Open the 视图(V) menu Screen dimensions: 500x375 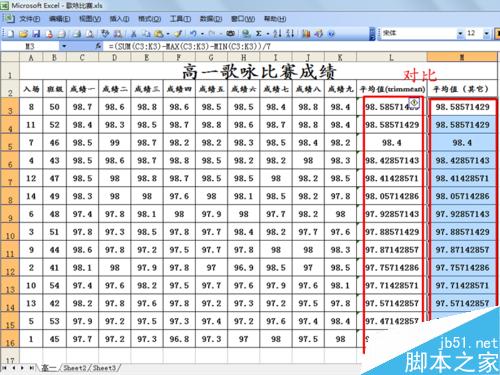[x=90, y=19]
